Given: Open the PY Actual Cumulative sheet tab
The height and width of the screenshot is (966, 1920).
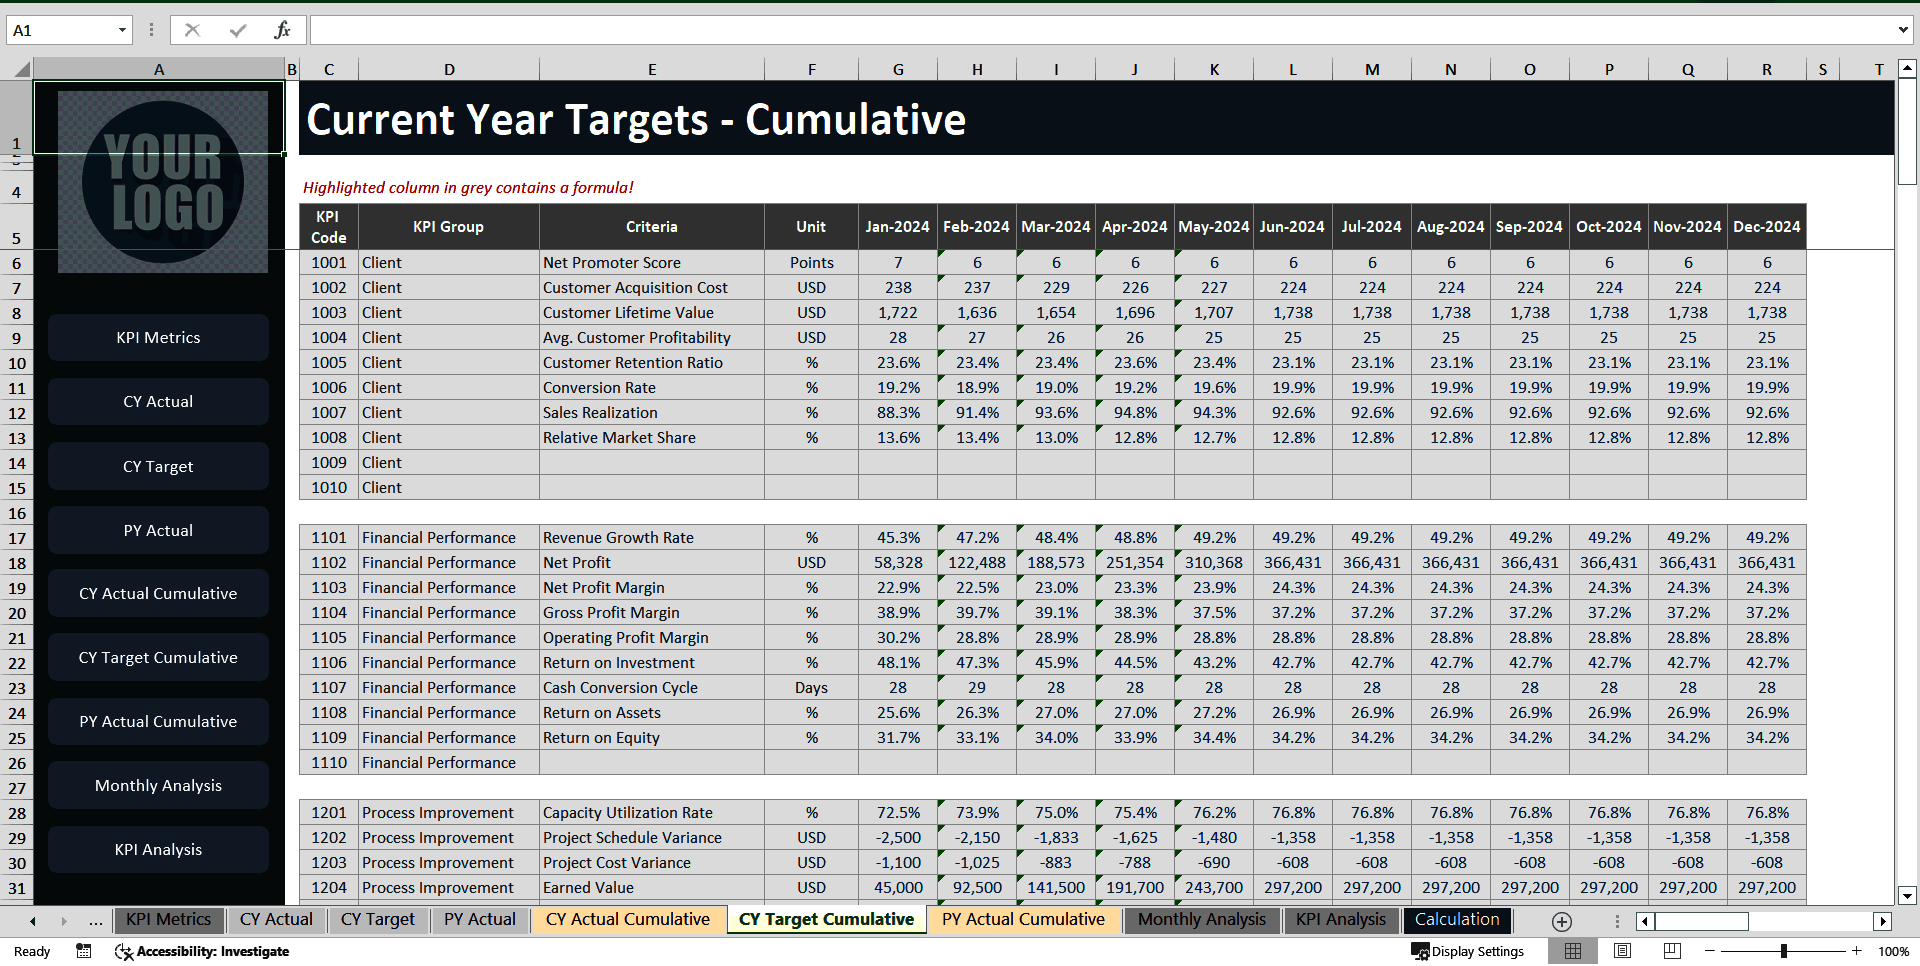Looking at the screenshot, I should pos(1023,920).
